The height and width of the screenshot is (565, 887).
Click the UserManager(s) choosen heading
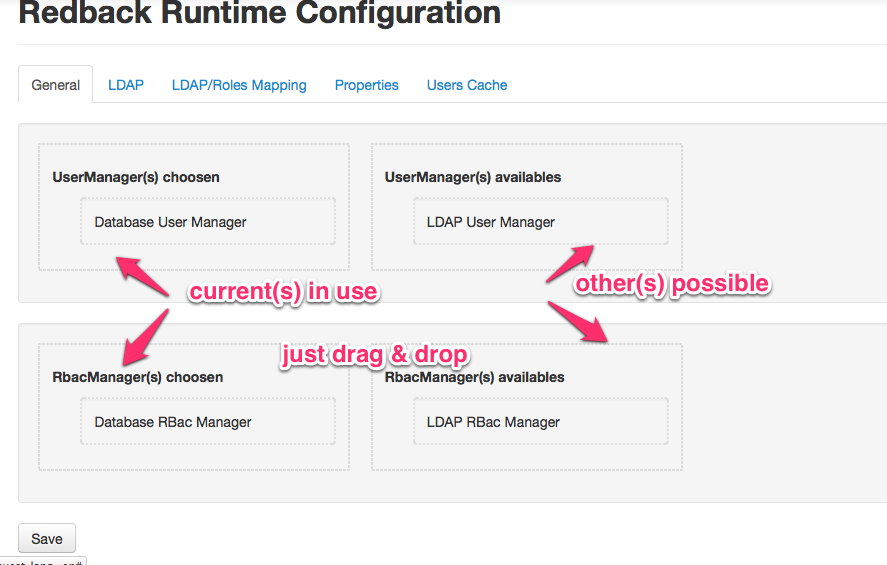(136, 177)
